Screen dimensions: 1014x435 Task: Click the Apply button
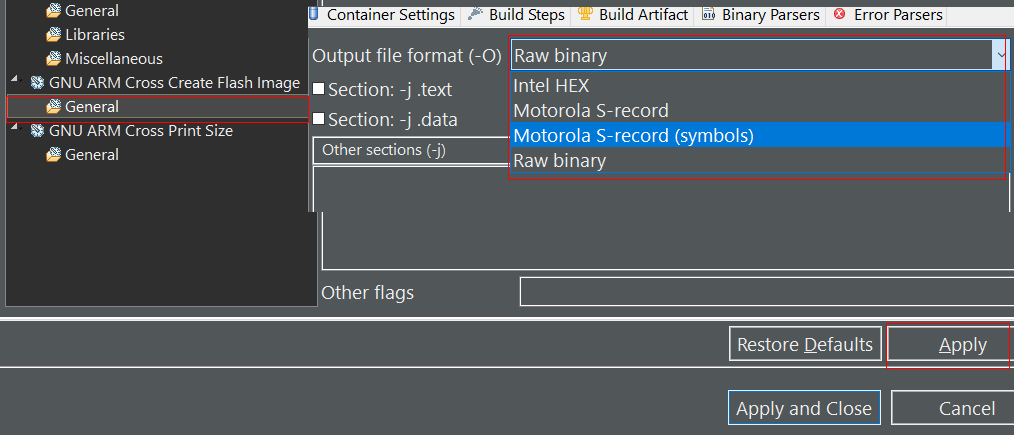click(948, 345)
